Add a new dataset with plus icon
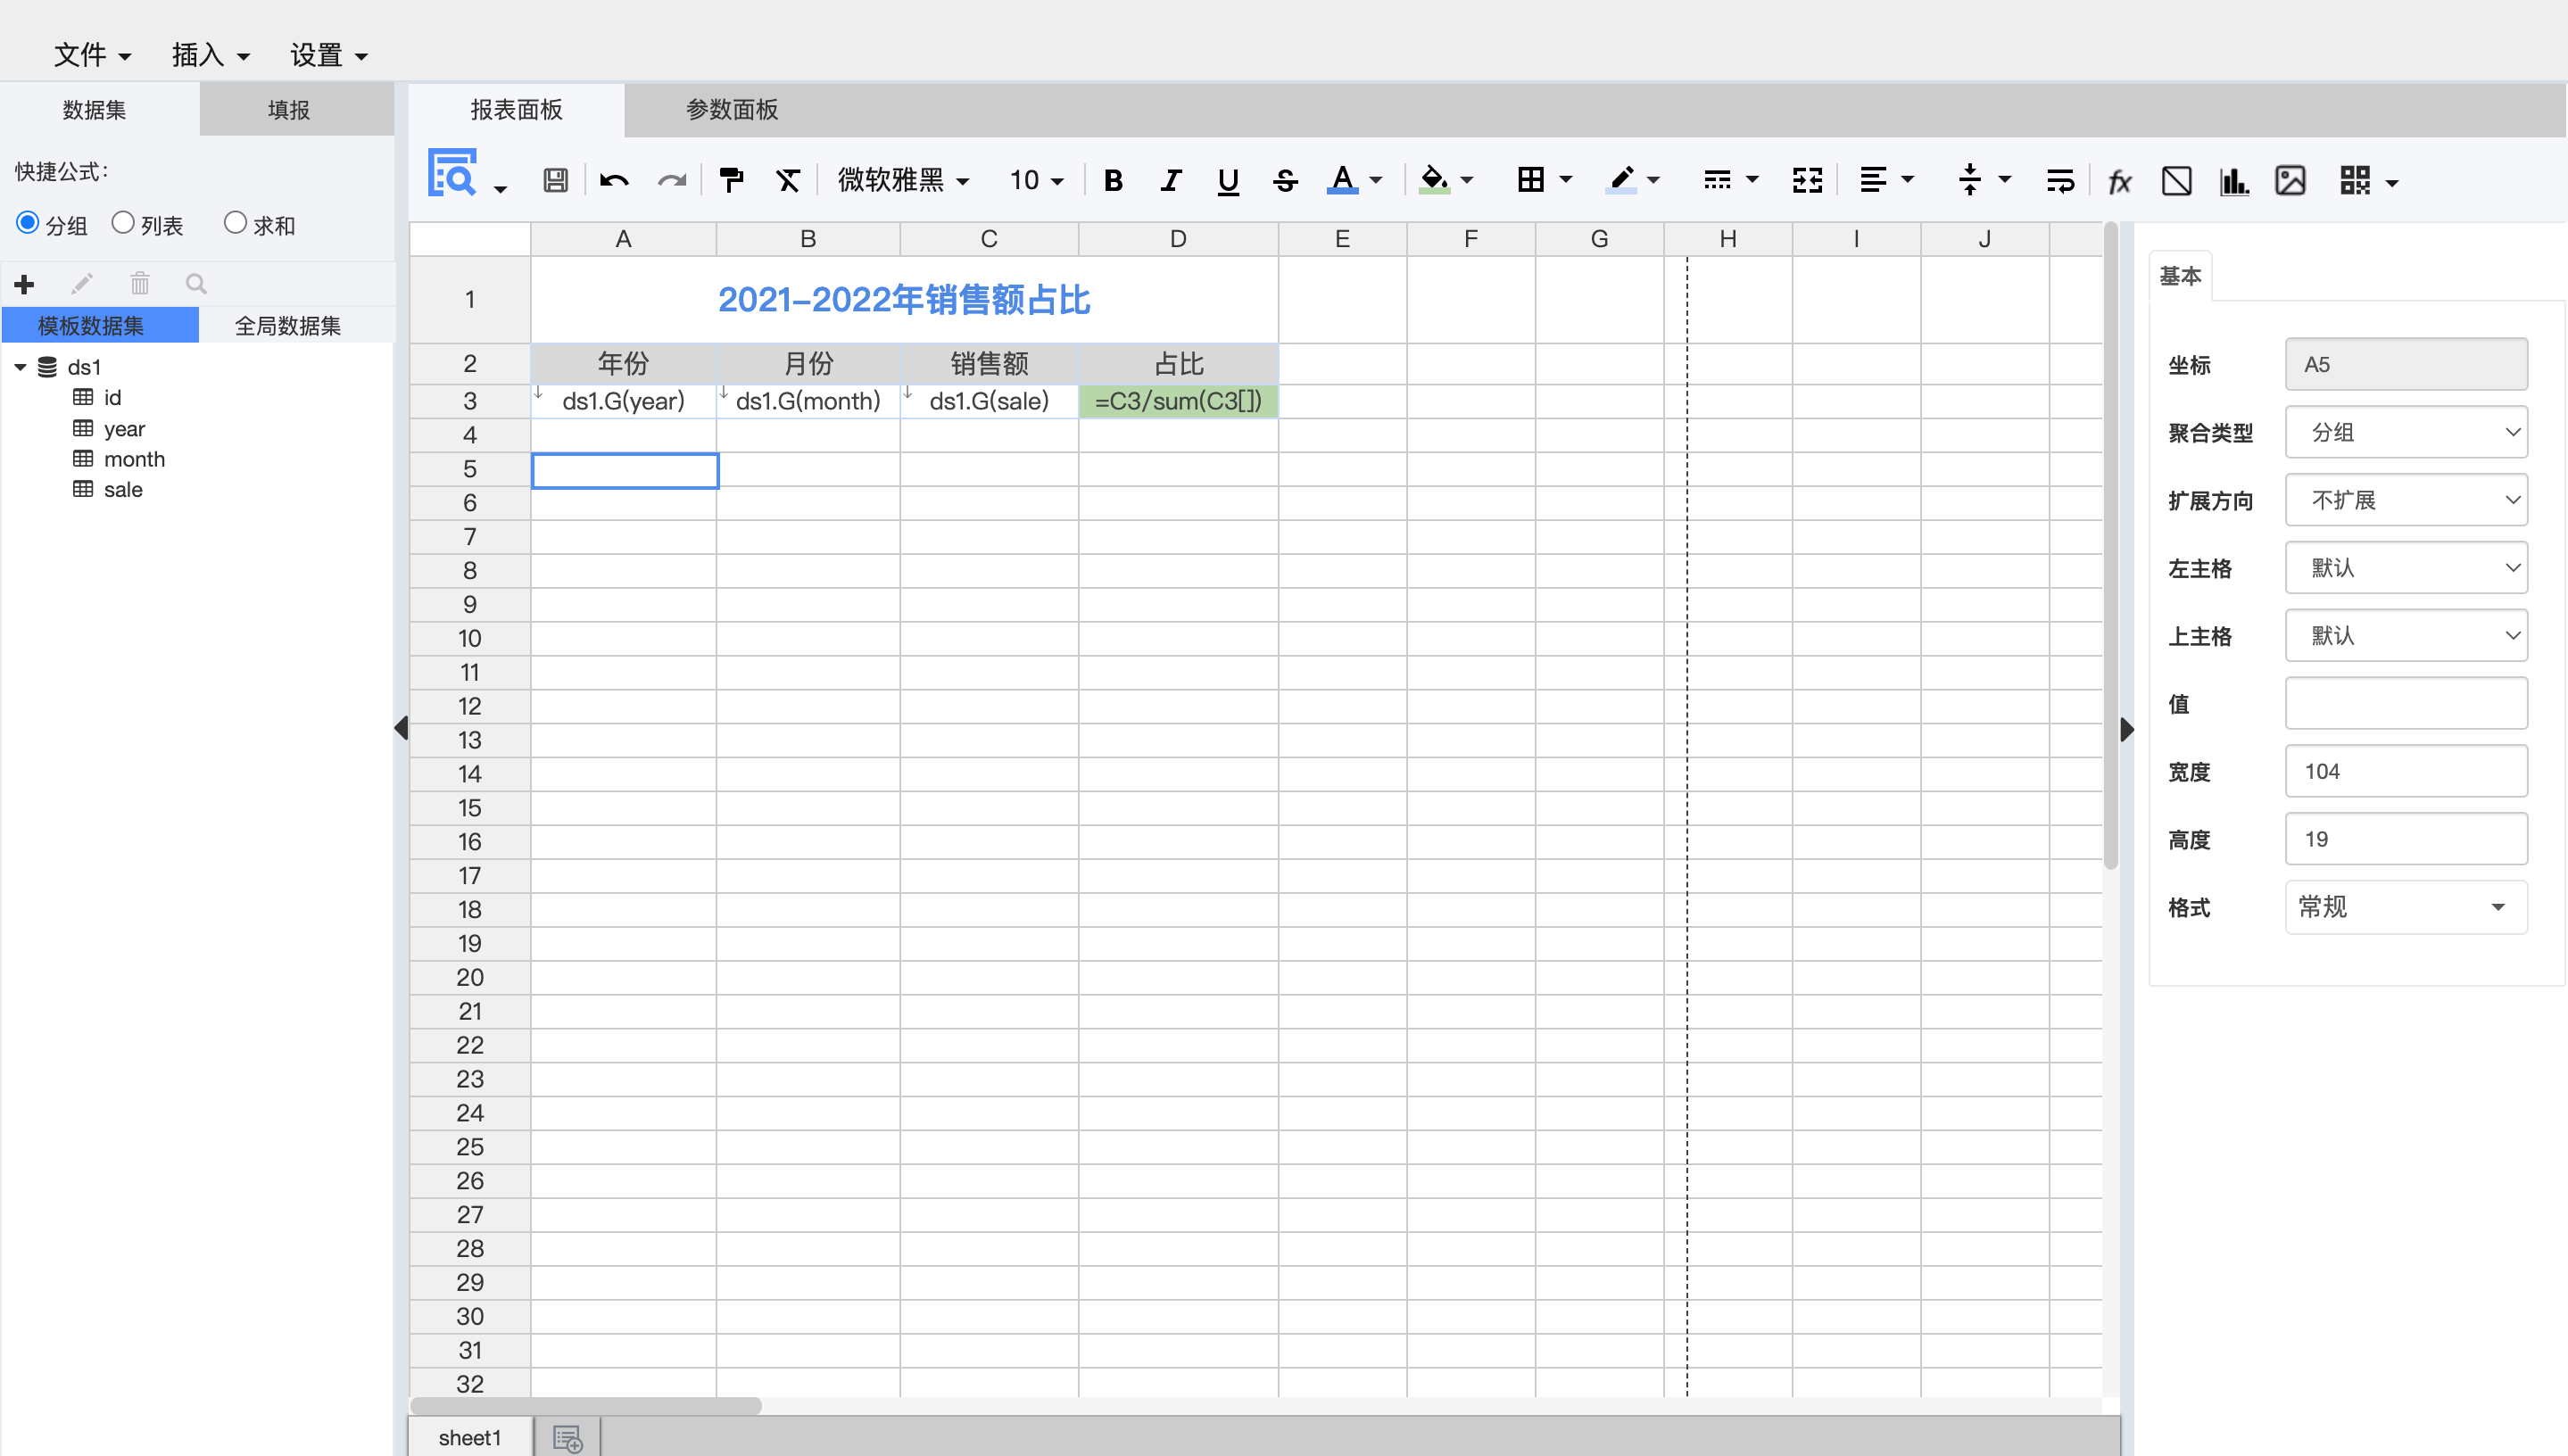 pyautogui.click(x=24, y=284)
